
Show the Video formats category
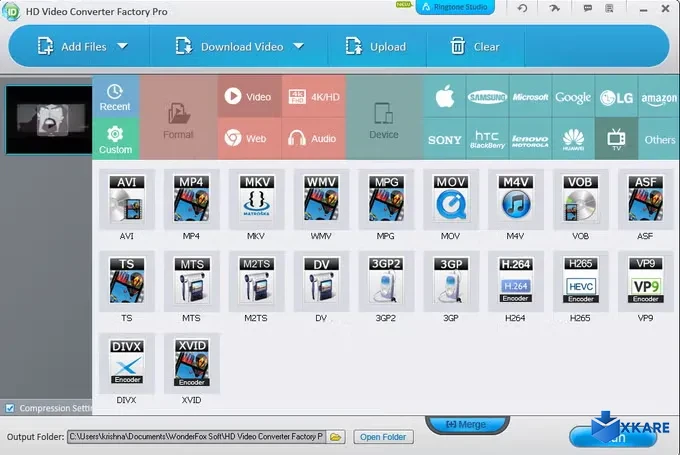249,96
